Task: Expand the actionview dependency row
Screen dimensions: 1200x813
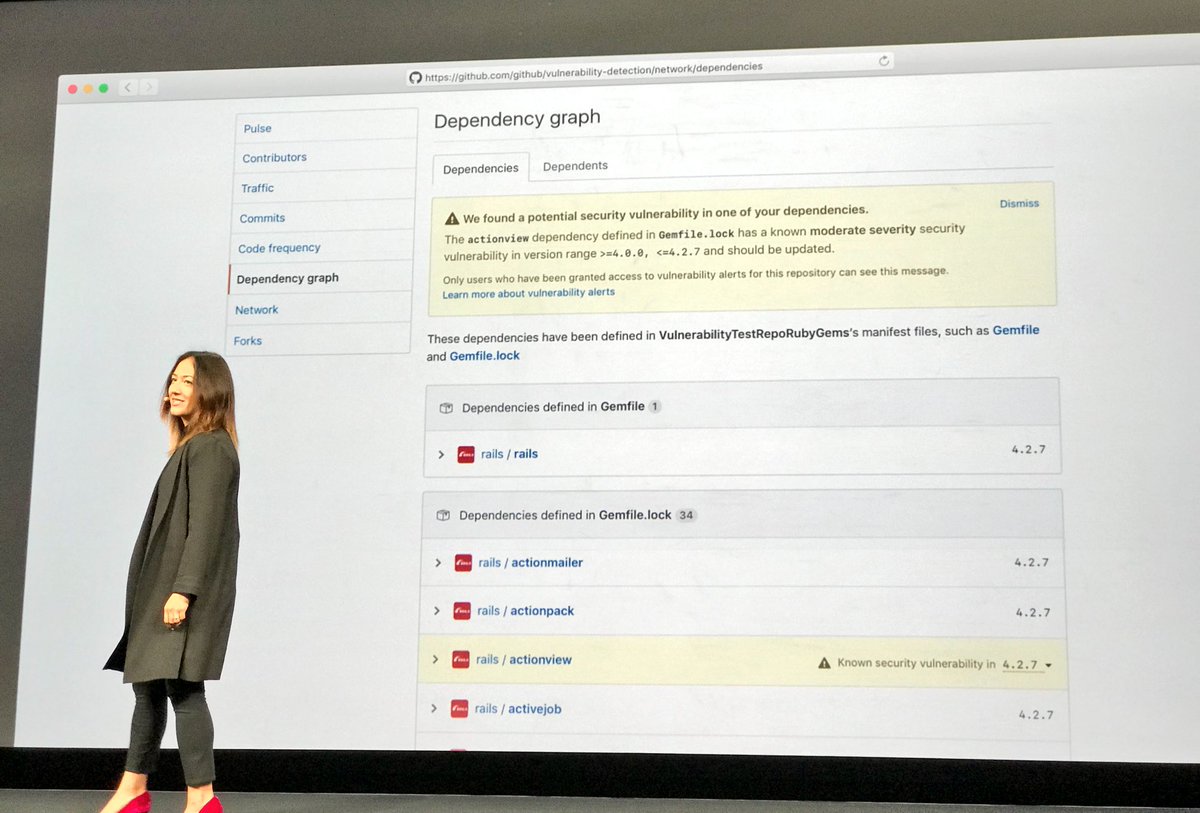Action: tap(435, 659)
